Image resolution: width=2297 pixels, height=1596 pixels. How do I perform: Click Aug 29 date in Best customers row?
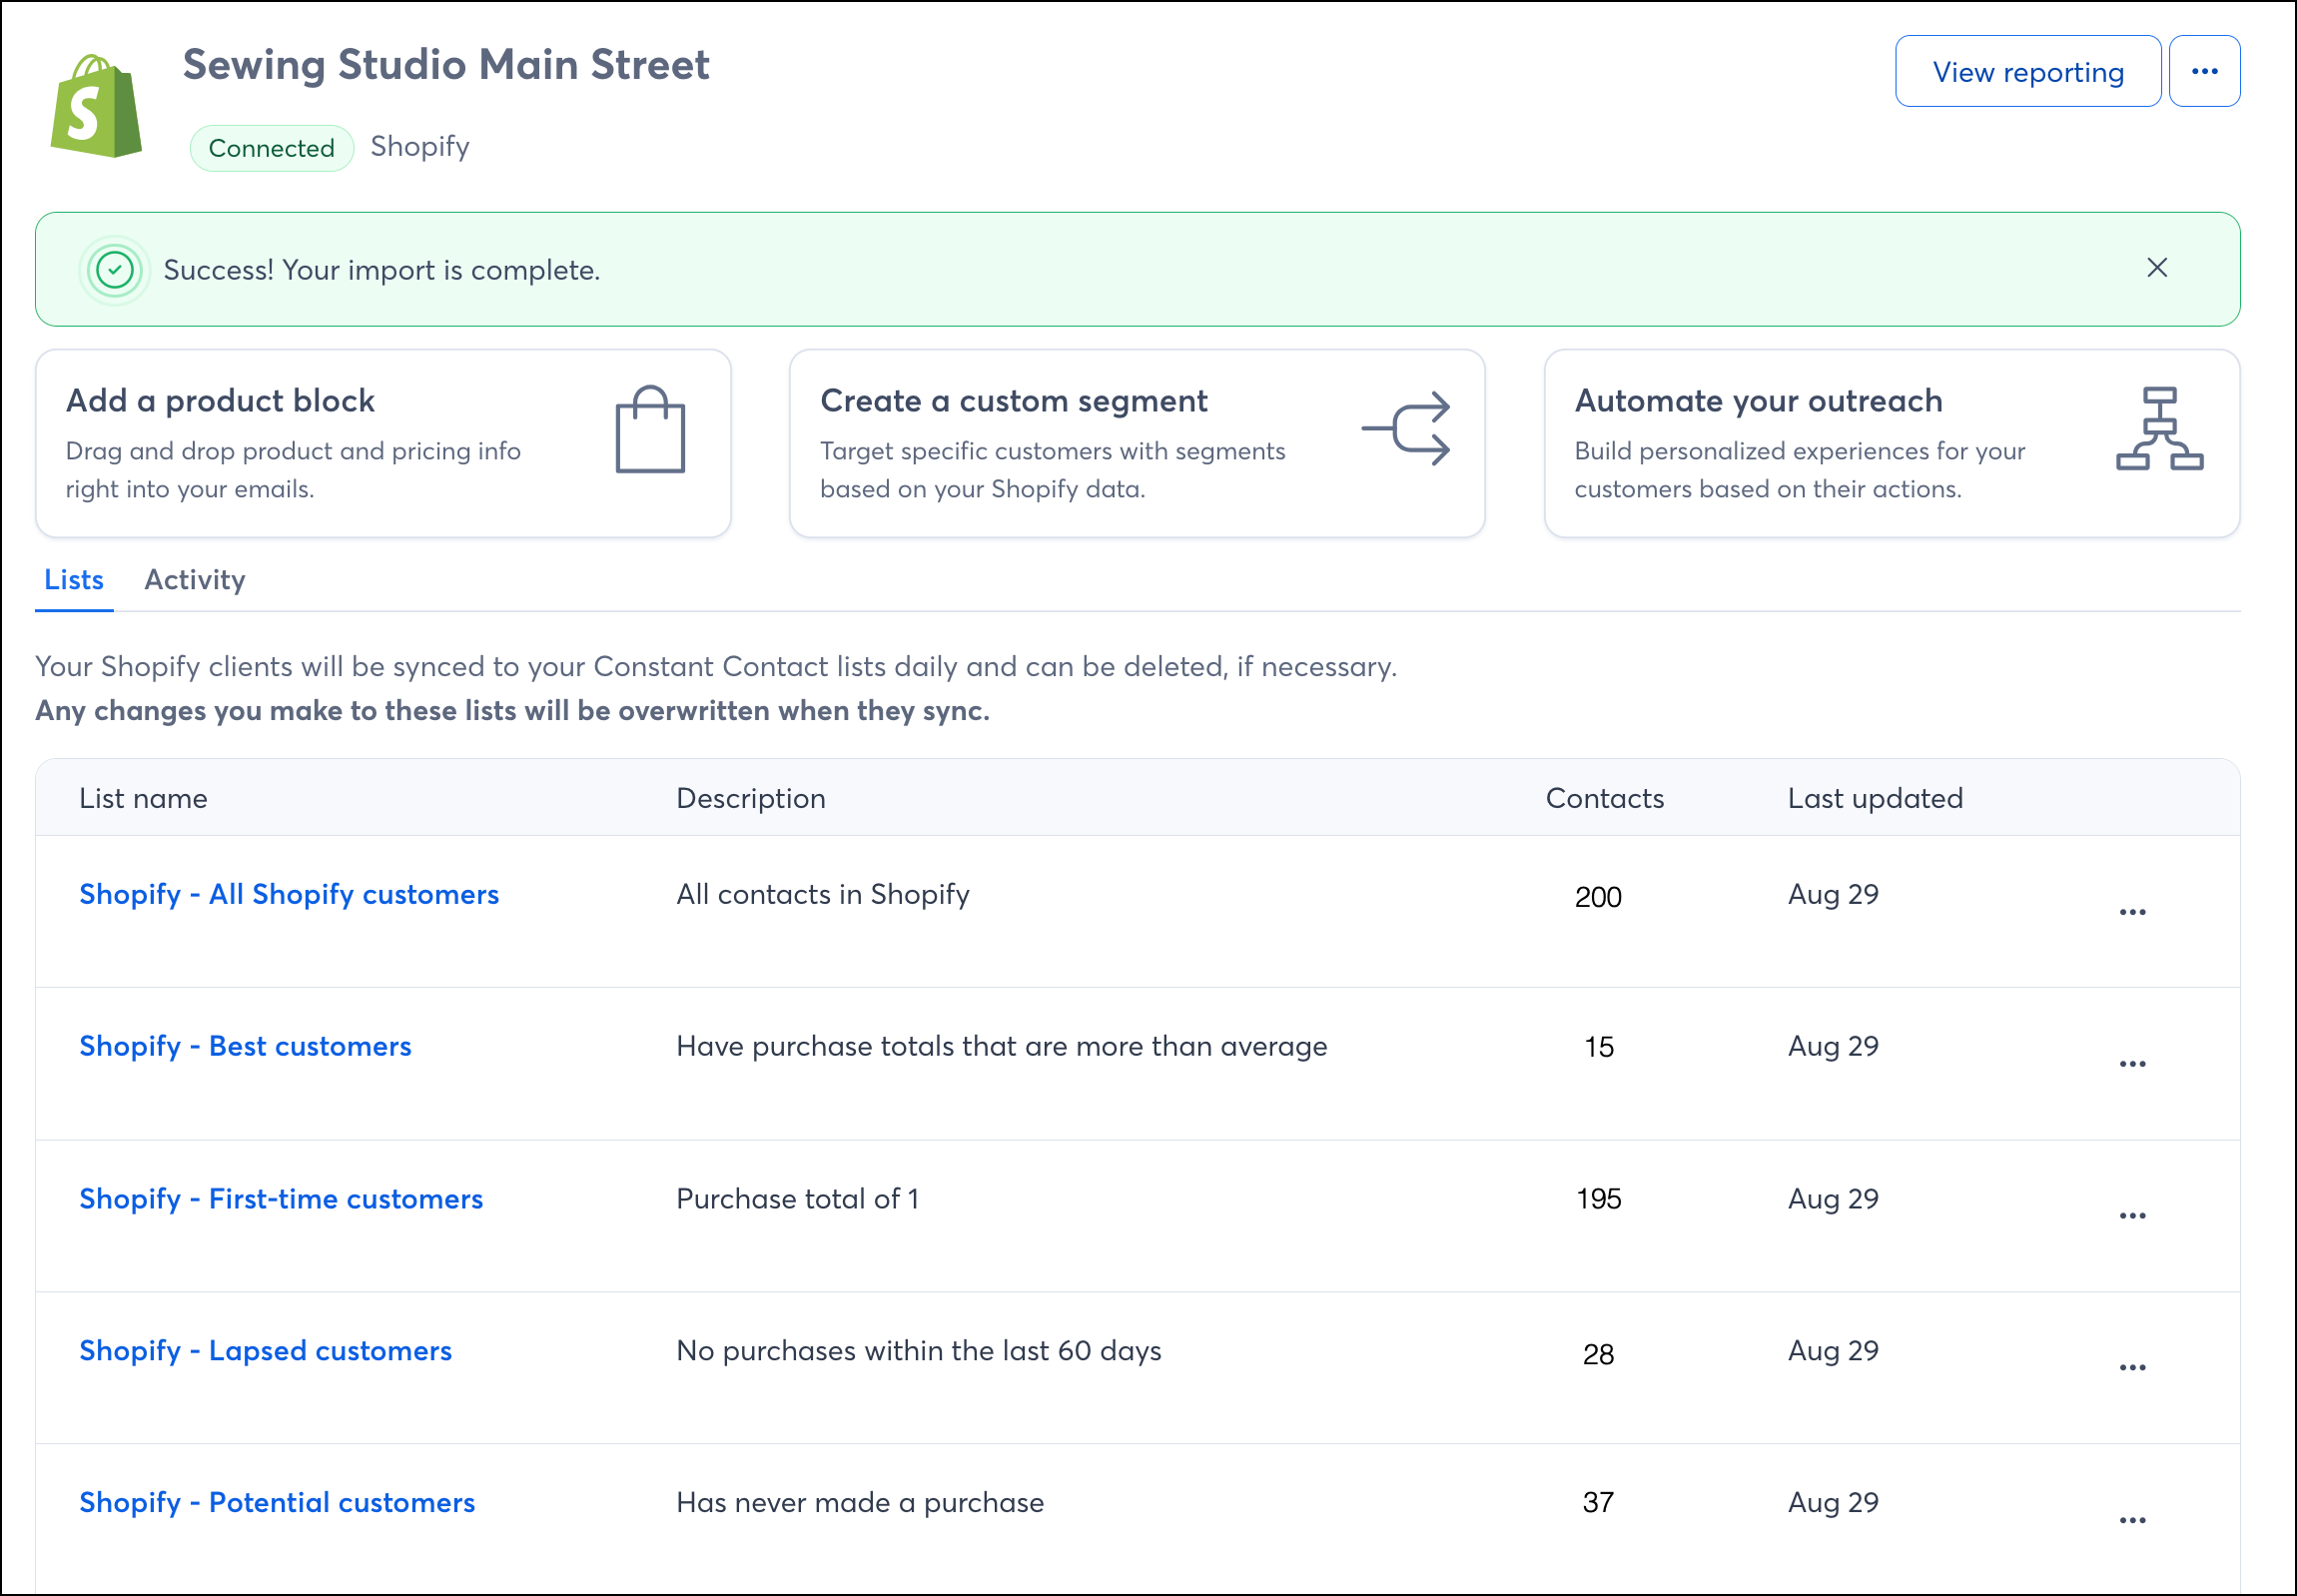(x=1833, y=1046)
